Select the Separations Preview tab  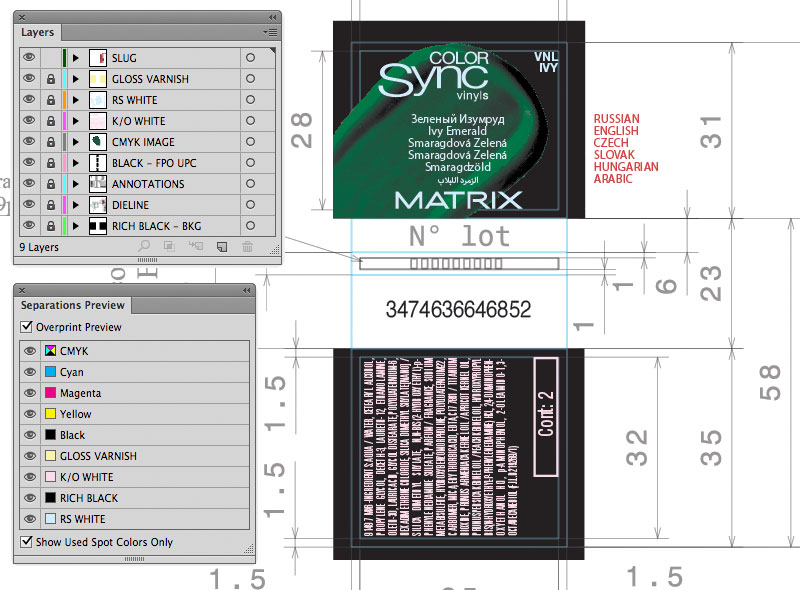tap(74, 305)
